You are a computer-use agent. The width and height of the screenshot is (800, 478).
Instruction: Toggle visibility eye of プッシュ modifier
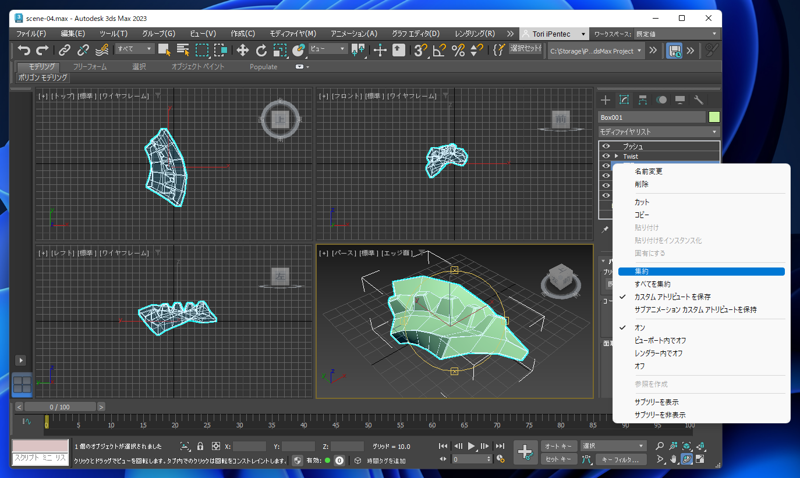606,146
